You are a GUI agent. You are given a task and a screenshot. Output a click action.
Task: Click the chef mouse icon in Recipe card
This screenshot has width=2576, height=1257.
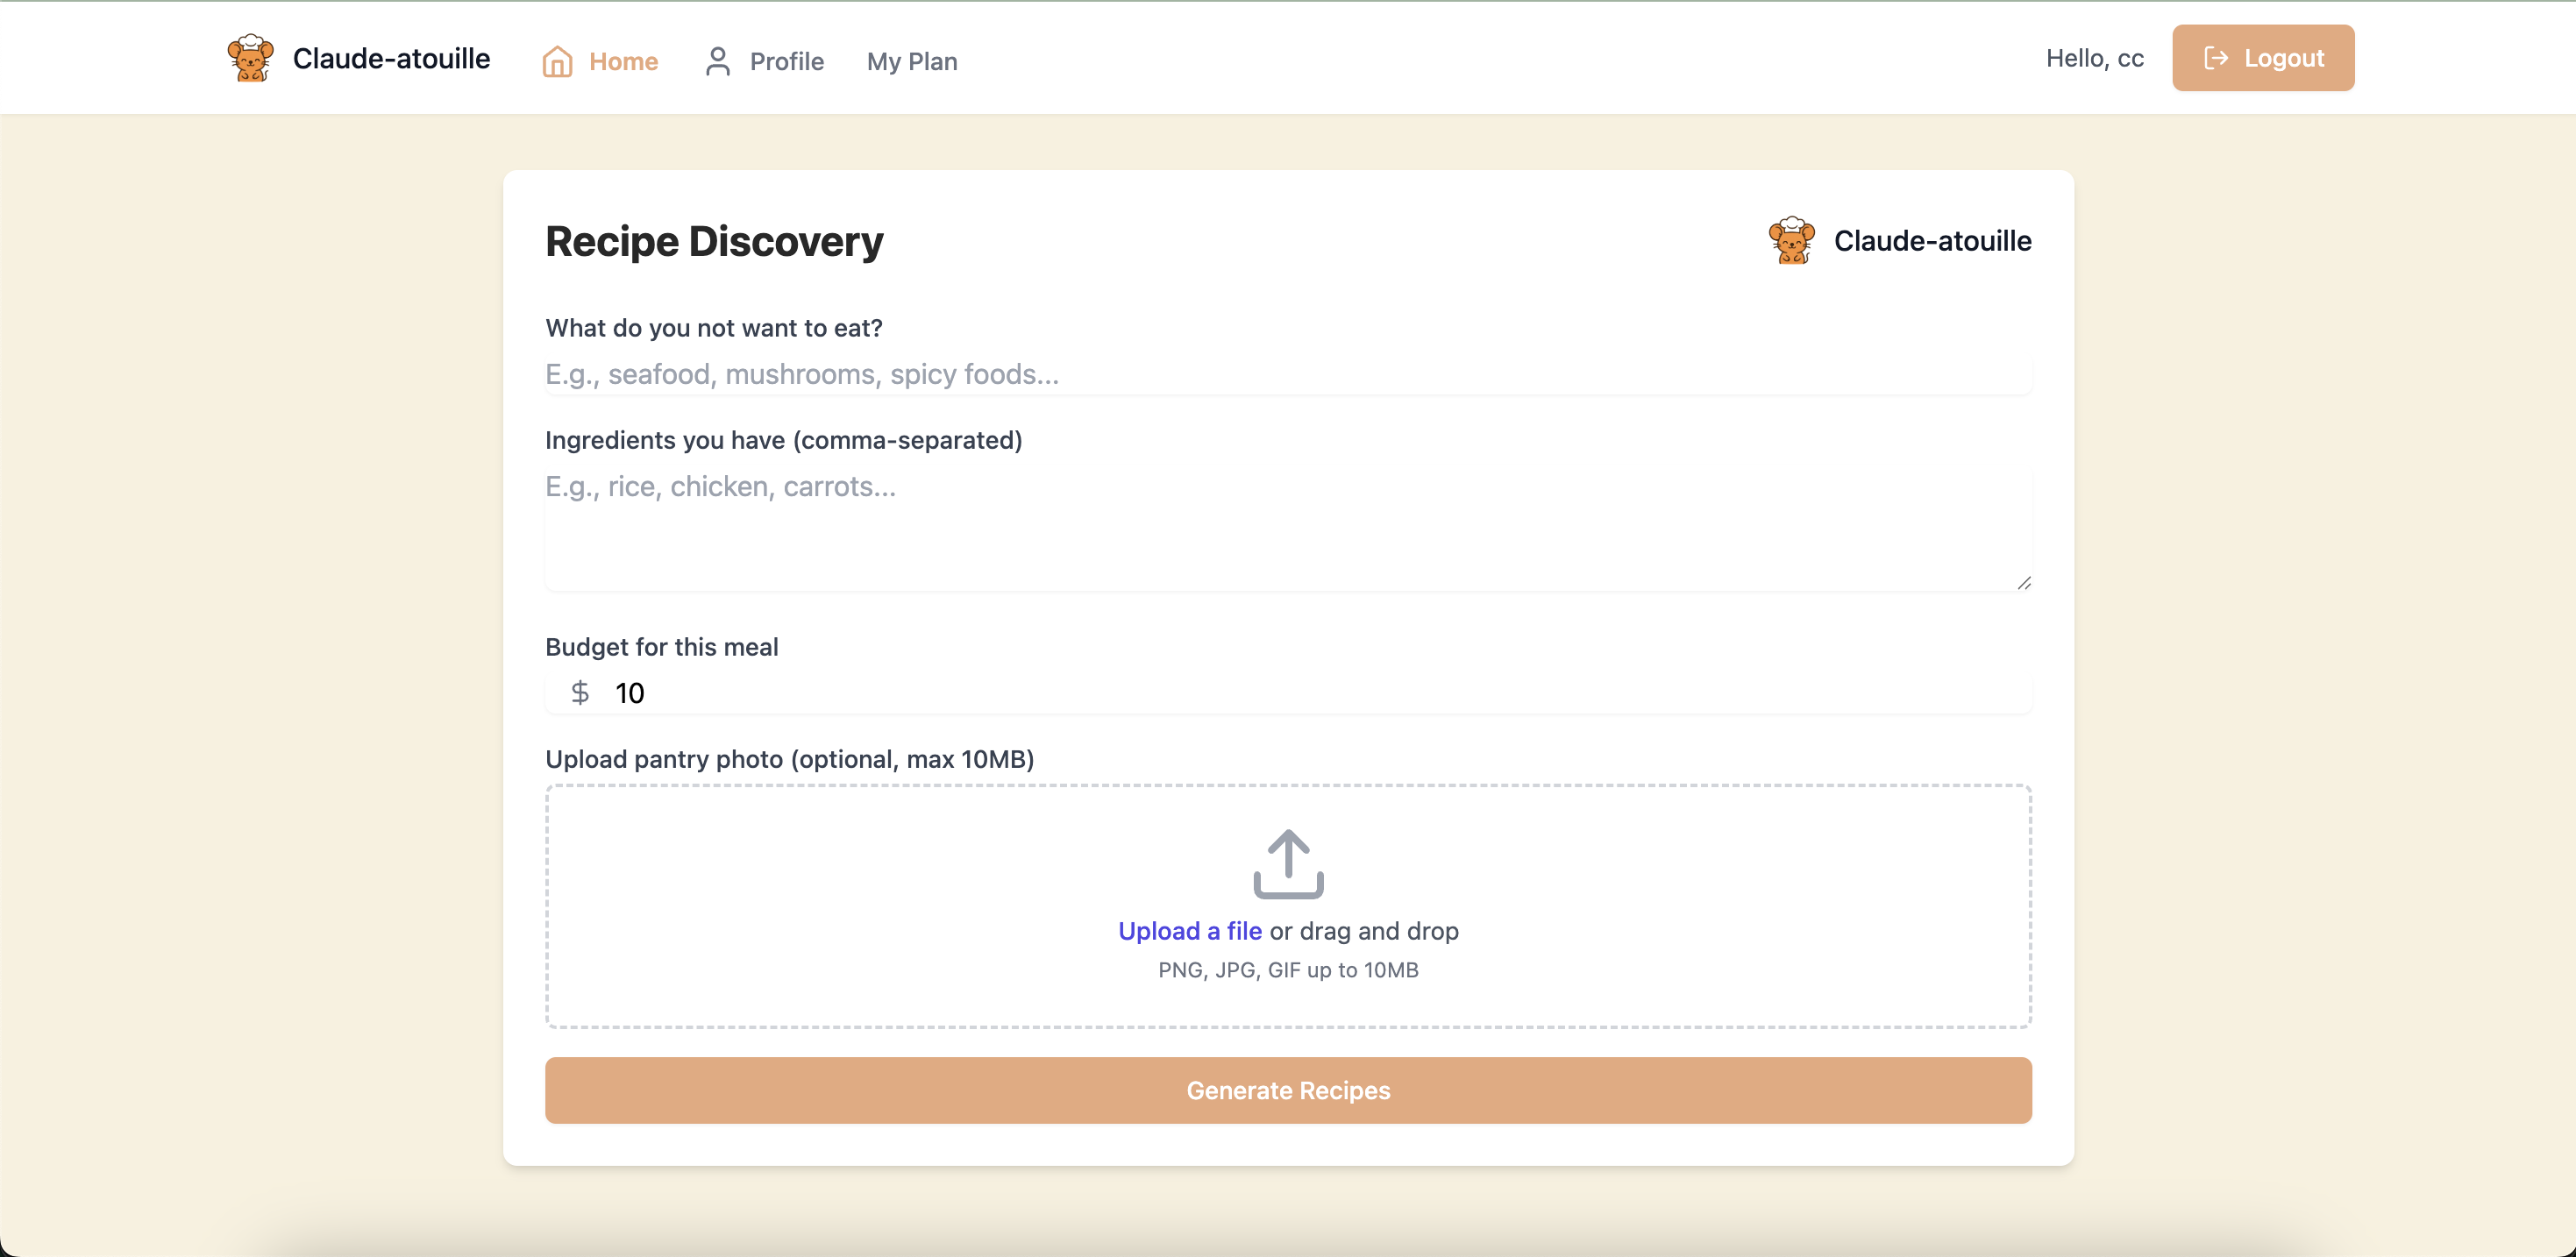[1791, 241]
